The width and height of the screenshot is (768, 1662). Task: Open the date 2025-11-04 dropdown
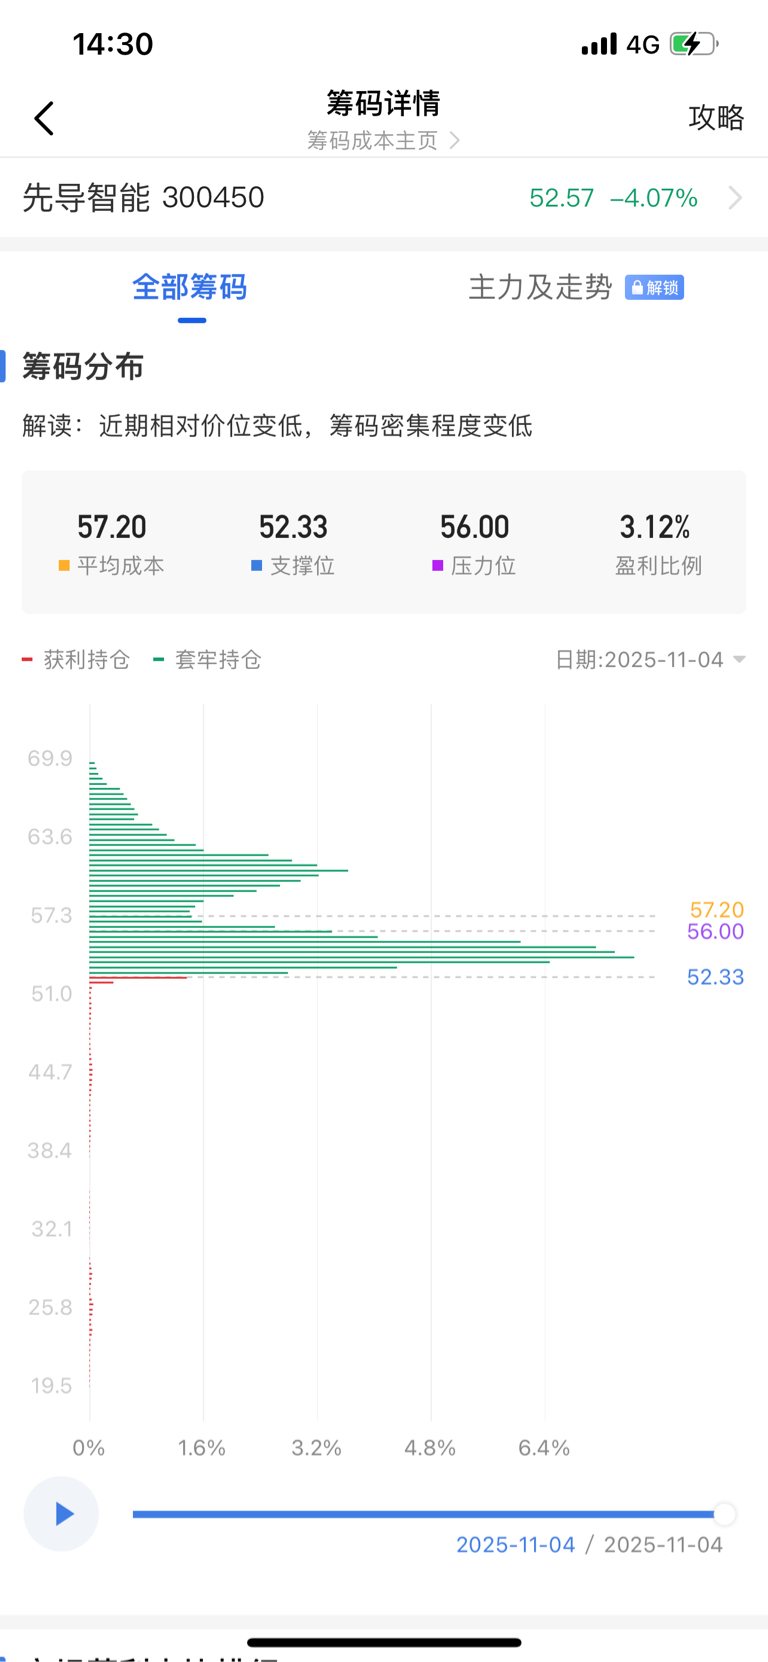tap(650, 660)
